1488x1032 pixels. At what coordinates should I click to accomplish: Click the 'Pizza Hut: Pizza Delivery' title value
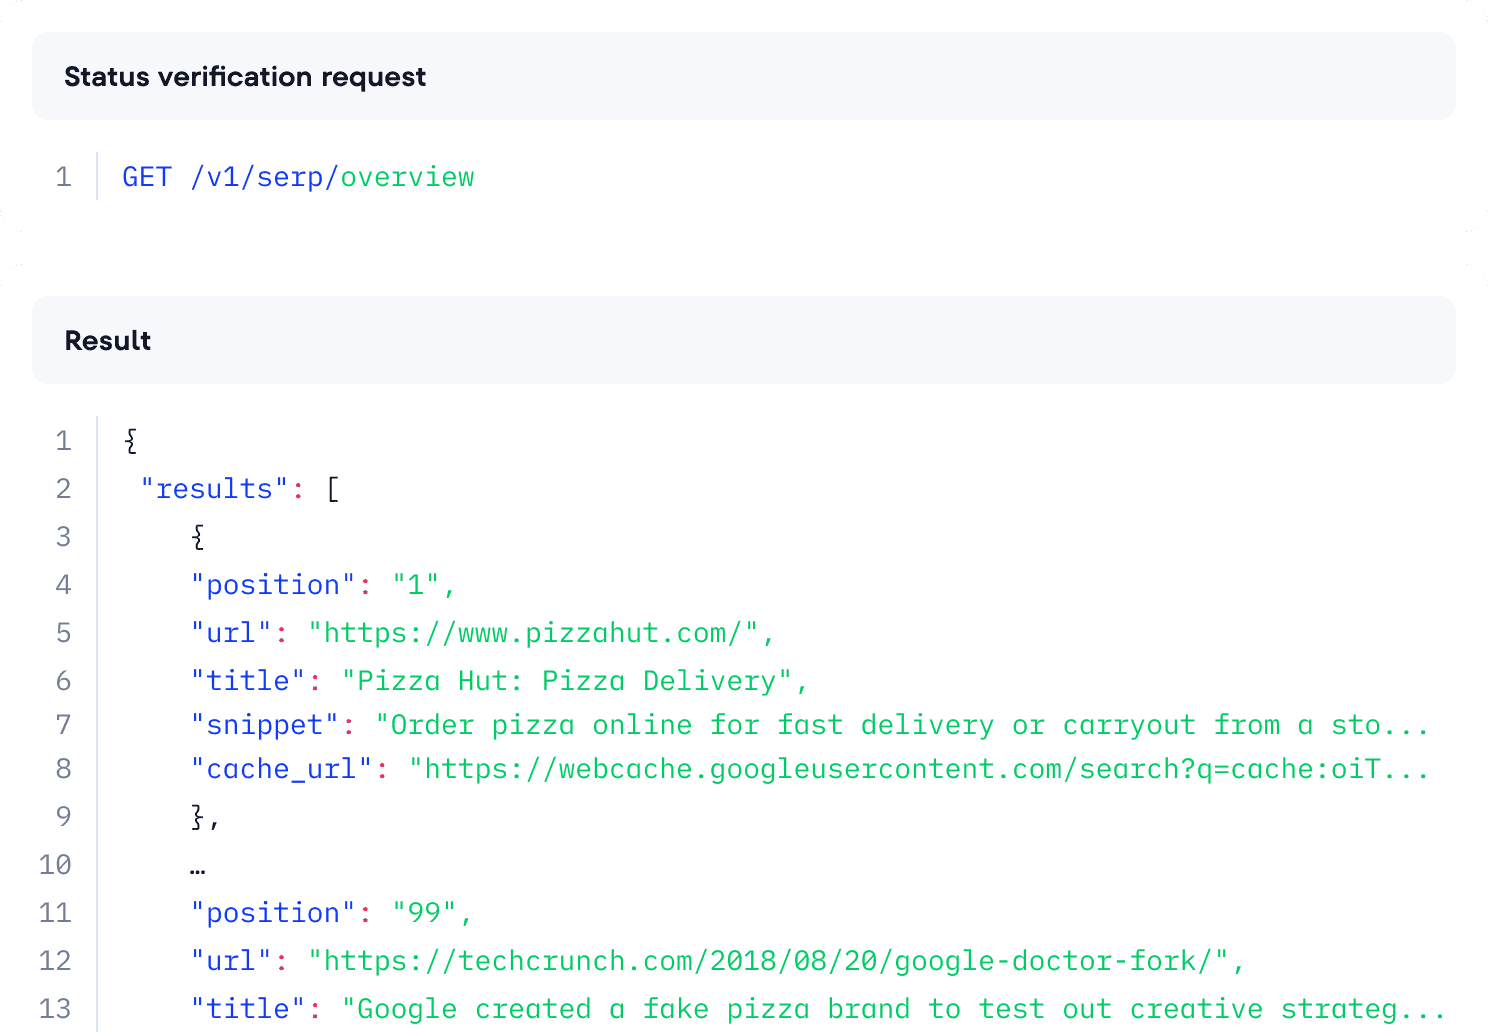[567, 681]
